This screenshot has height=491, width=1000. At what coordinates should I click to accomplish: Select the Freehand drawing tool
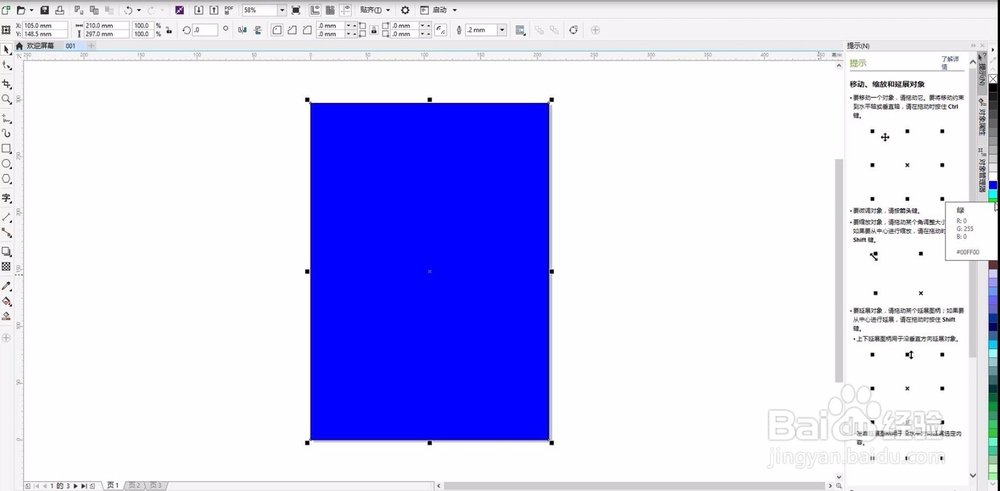pyautogui.click(x=6, y=119)
